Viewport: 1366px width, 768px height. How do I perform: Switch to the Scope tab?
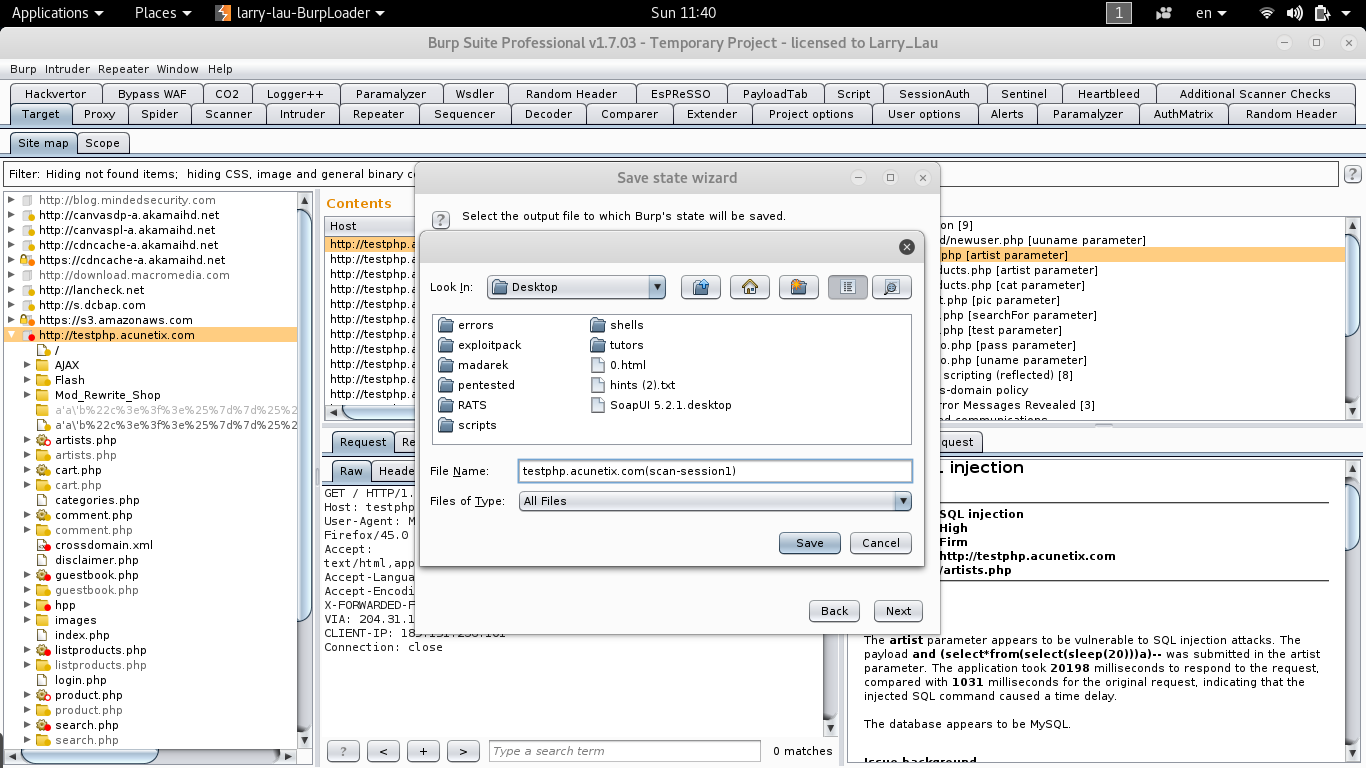[102, 143]
